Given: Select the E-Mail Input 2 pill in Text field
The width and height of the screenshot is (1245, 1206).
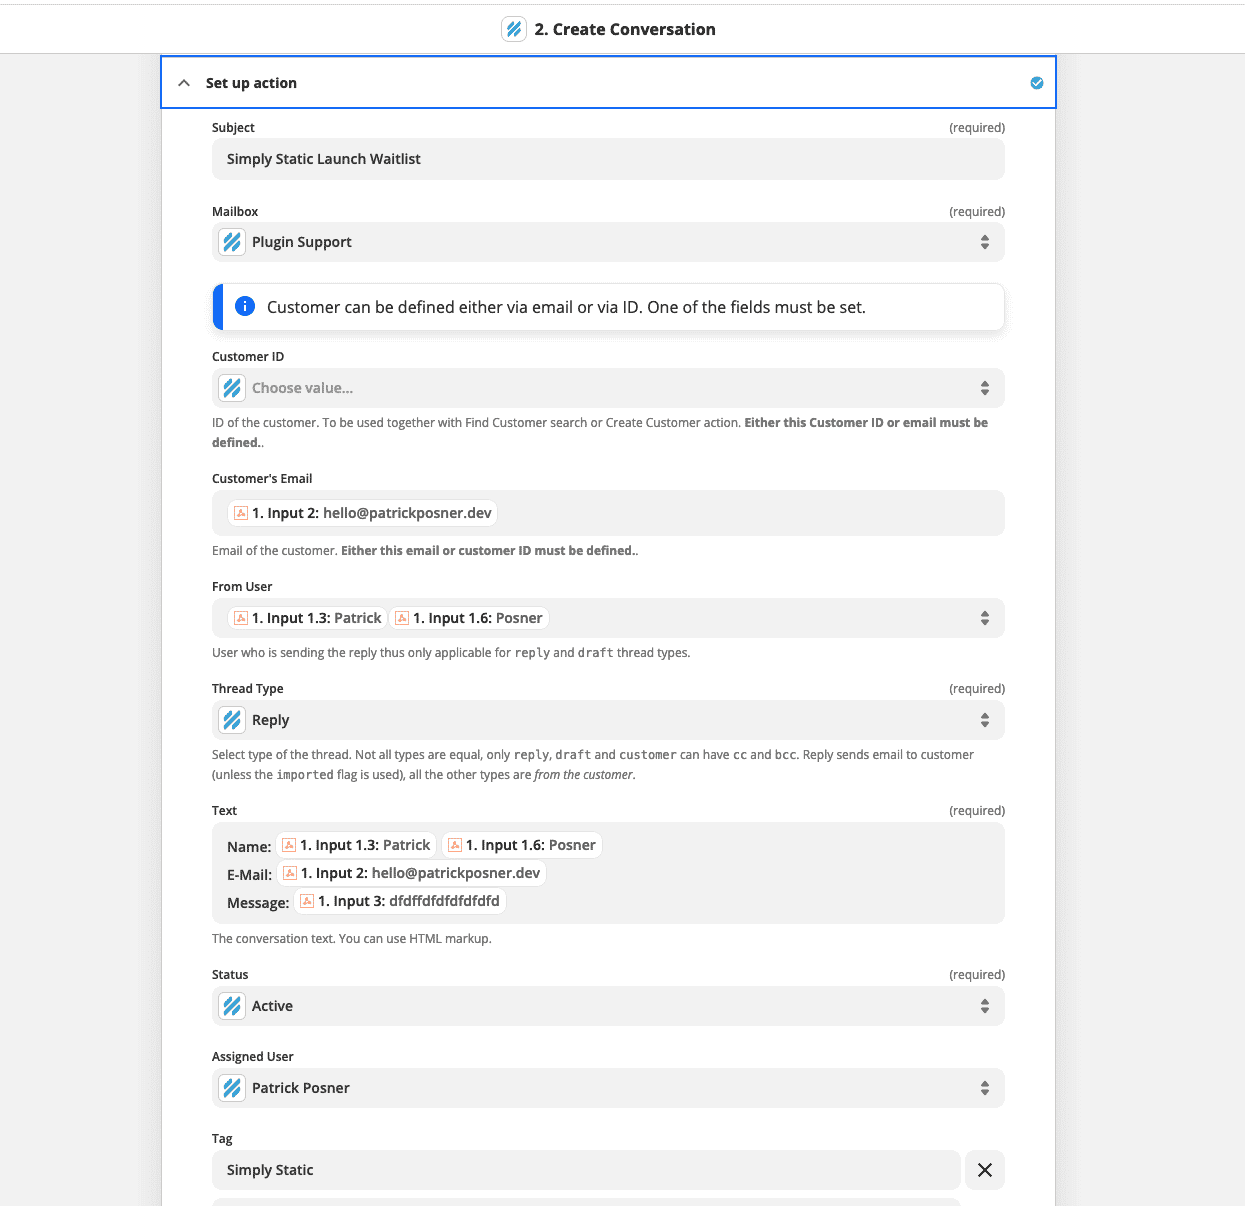Looking at the screenshot, I should (x=412, y=873).
